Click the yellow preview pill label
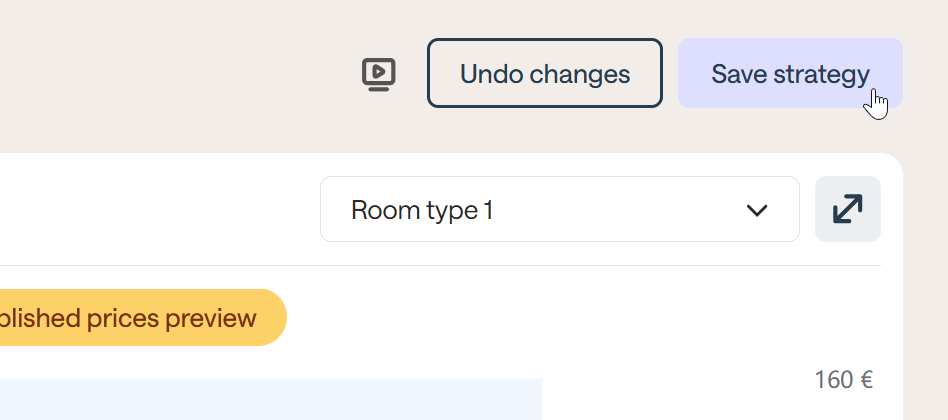The image size is (948, 420). point(142,318)
